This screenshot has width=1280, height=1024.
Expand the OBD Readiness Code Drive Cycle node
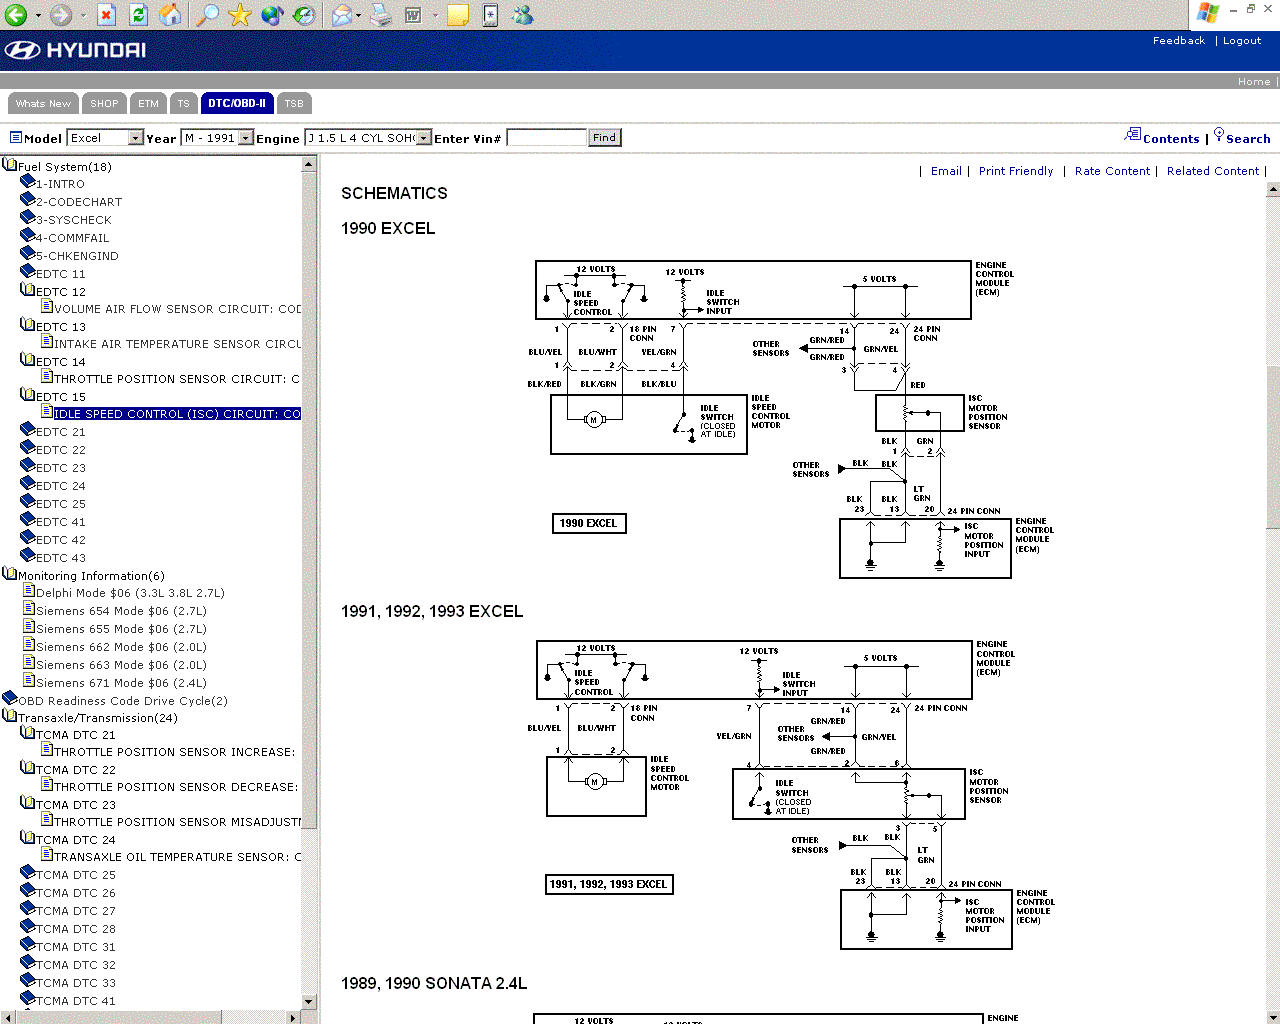coord(10,700)
